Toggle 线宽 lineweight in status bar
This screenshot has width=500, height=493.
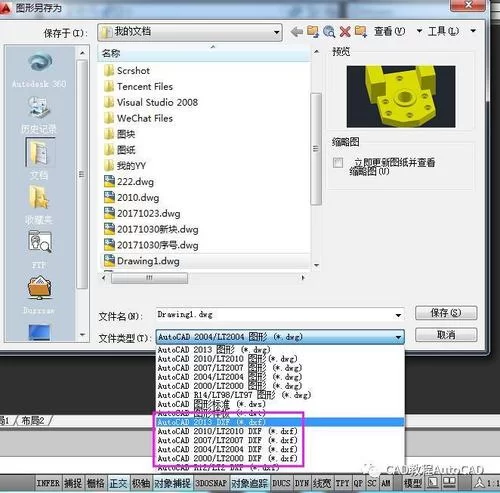(322, 483)
